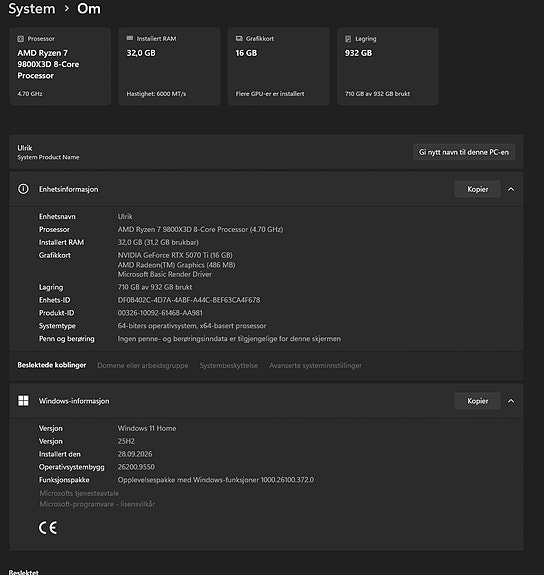This screenshot has width=544, height=575.
Task: Go back to System in breadcrumb
Action: coord(32,8)
